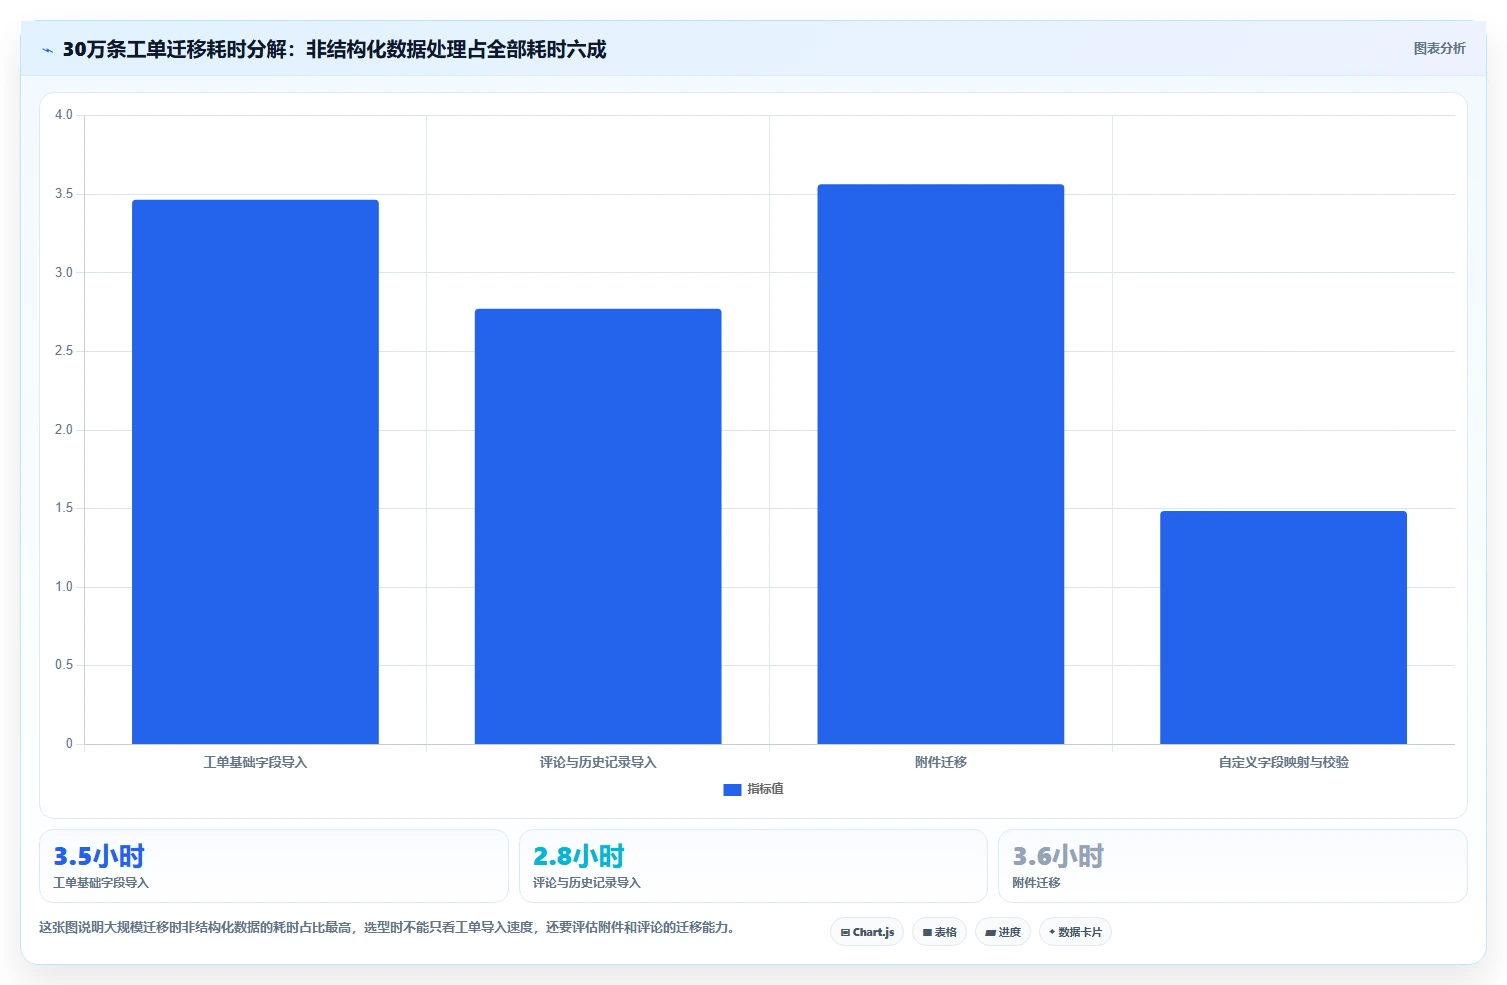The height and width of the screenshot is (985, 1507).
Task: Open the 图表分析 label in the header
Action: pyautogui.click(x=1439, y=48)
